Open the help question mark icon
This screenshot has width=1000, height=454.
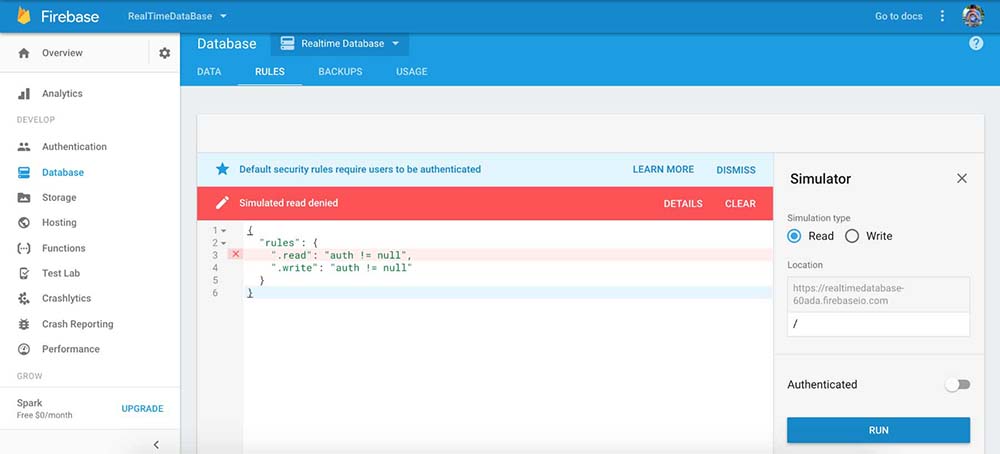coord(976,44)
